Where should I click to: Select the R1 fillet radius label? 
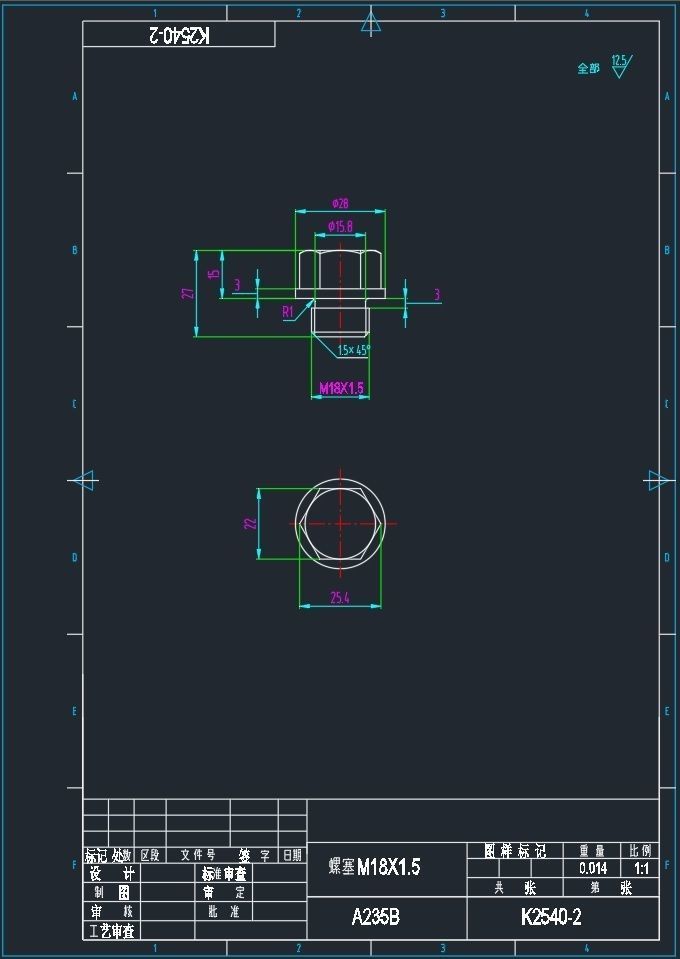(x=288, y=312)
